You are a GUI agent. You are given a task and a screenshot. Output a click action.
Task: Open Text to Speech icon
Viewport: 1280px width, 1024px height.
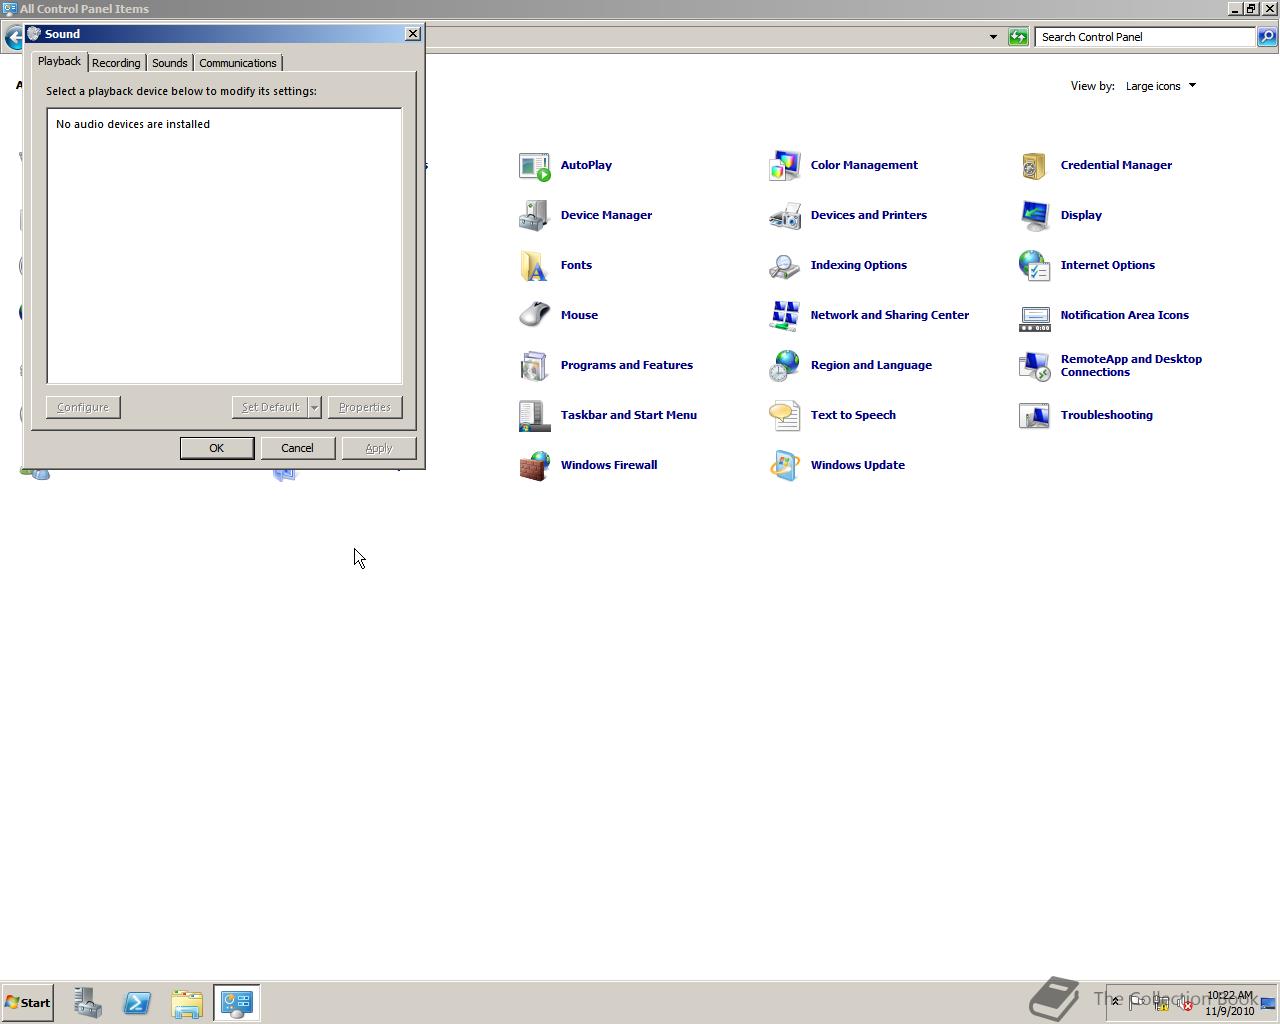pos(785,416)
